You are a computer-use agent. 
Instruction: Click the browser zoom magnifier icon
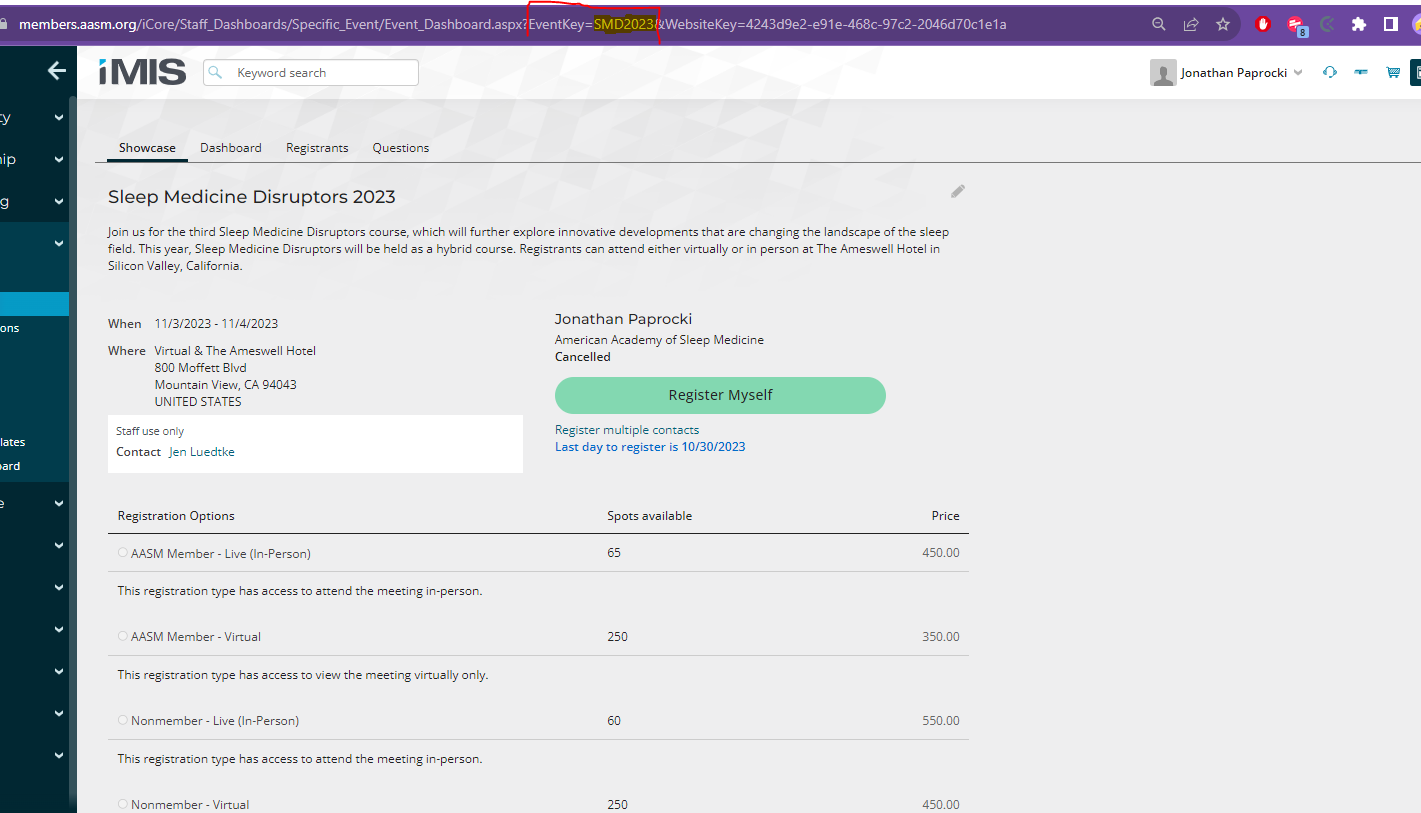click(x=1159, y=24)
